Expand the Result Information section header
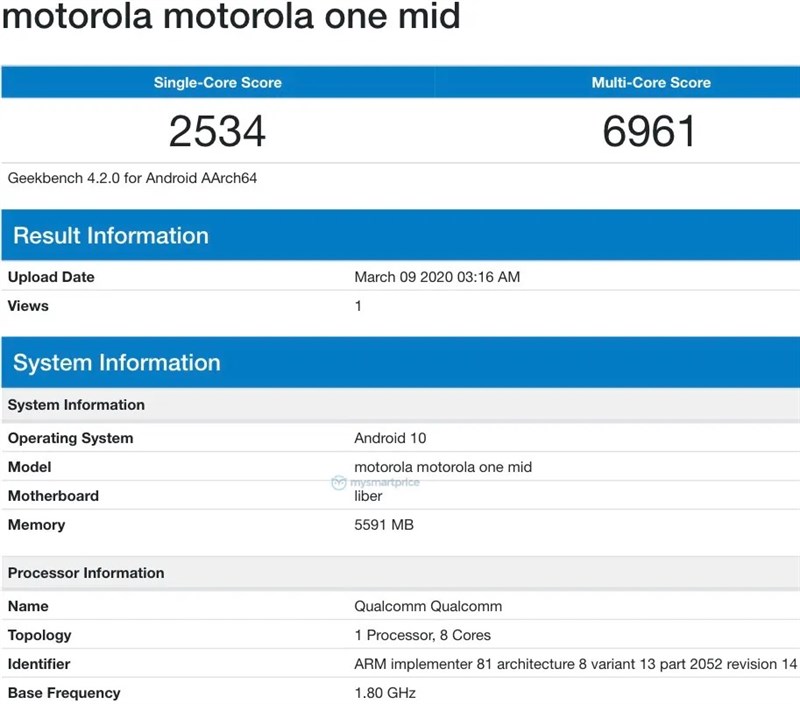 [111, 236]
